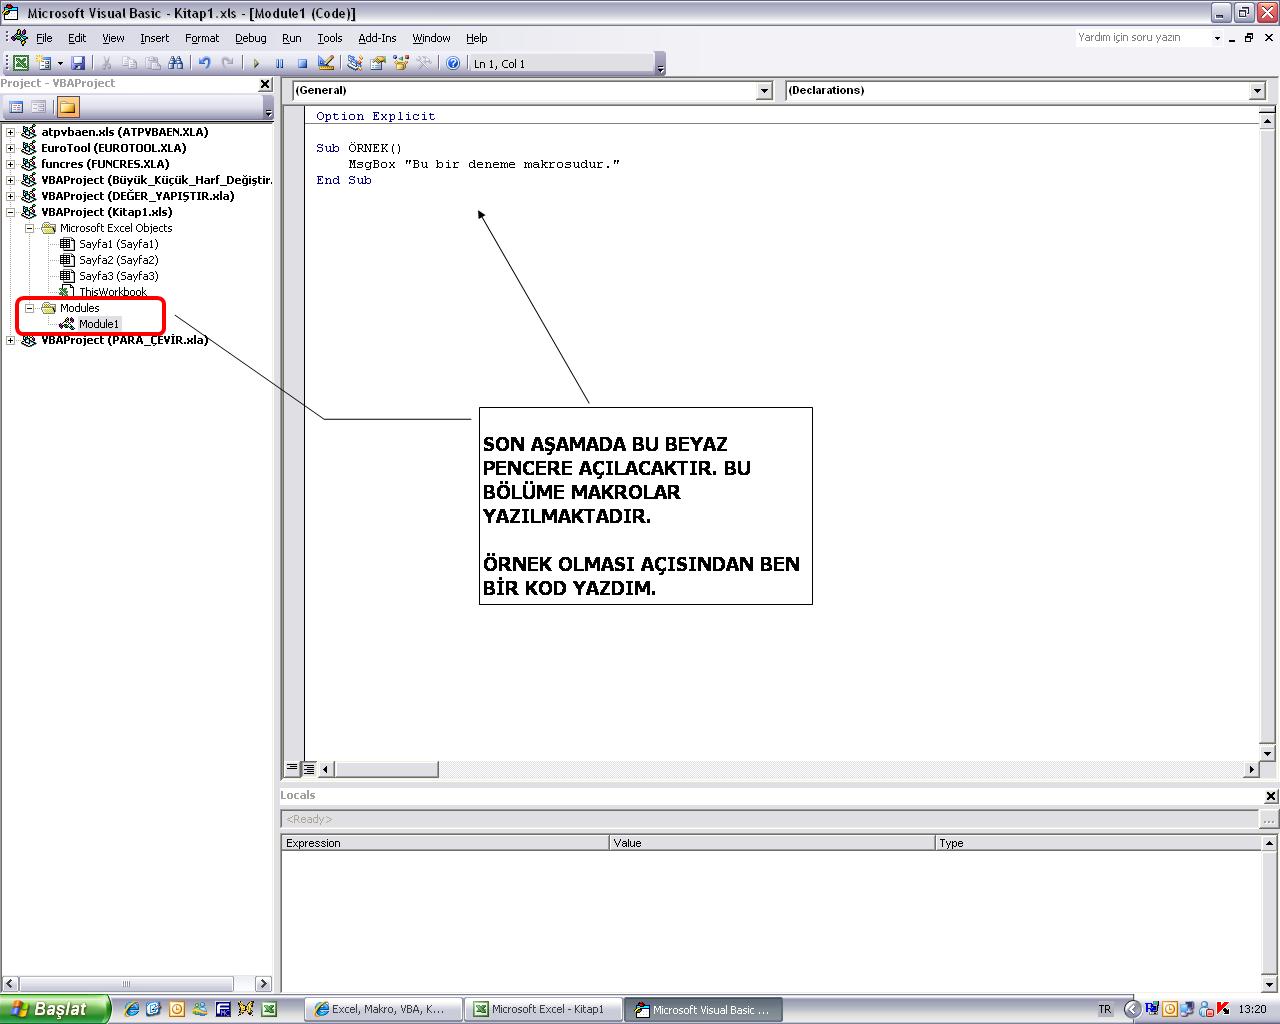Image resolution: width=1280 pixels, height=1024 pixels.
Task: Open the Debug menu
Action: click(x=250, y=38)
